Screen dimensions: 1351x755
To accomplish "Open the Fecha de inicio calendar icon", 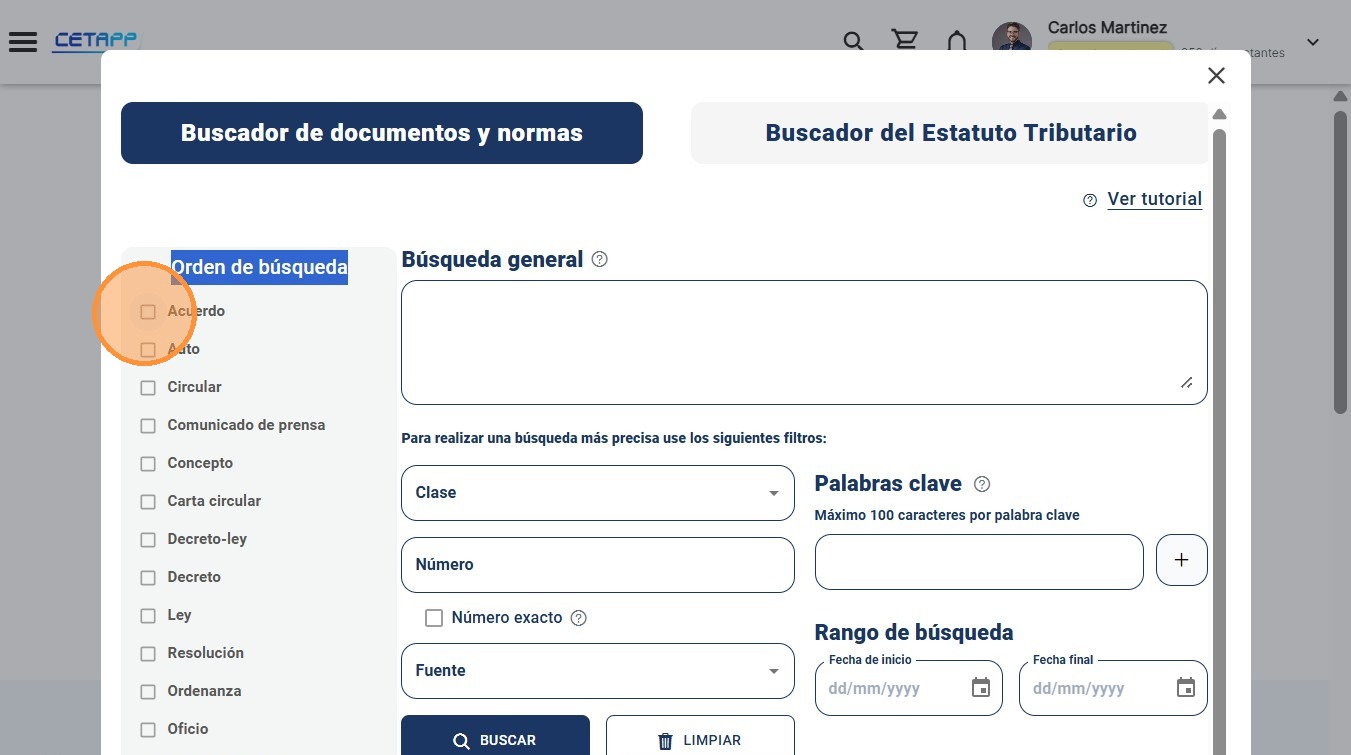I will tap(981, 688).
